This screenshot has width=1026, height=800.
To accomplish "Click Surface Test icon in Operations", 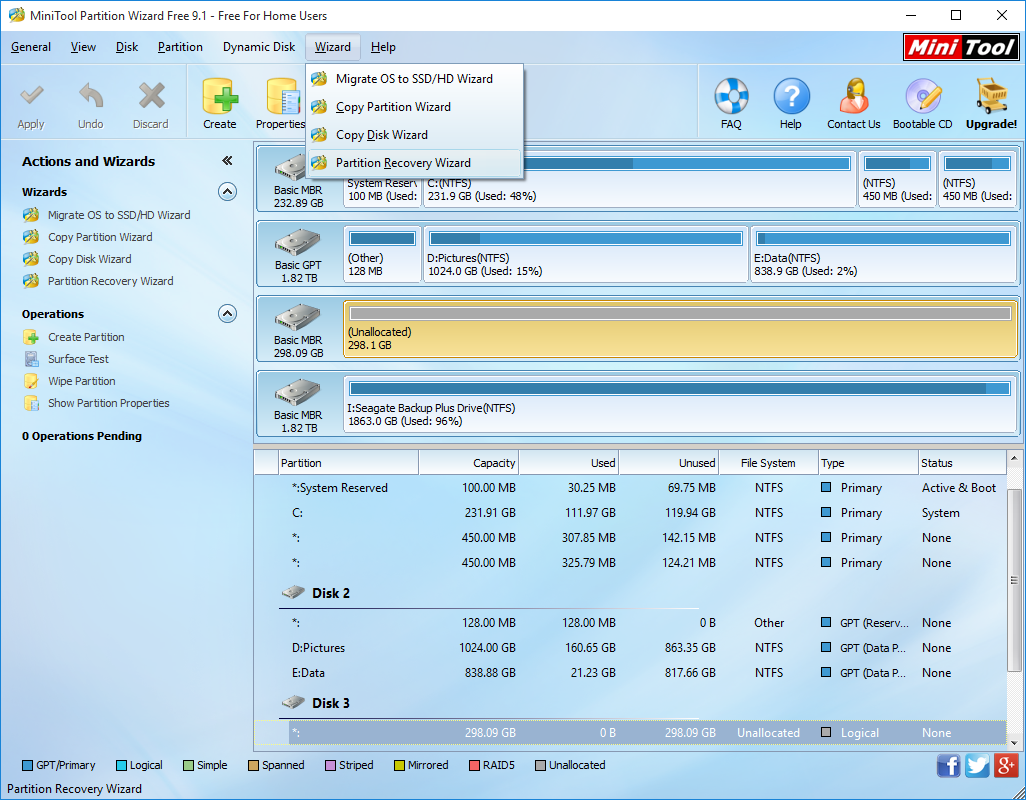I will point(31,358).
